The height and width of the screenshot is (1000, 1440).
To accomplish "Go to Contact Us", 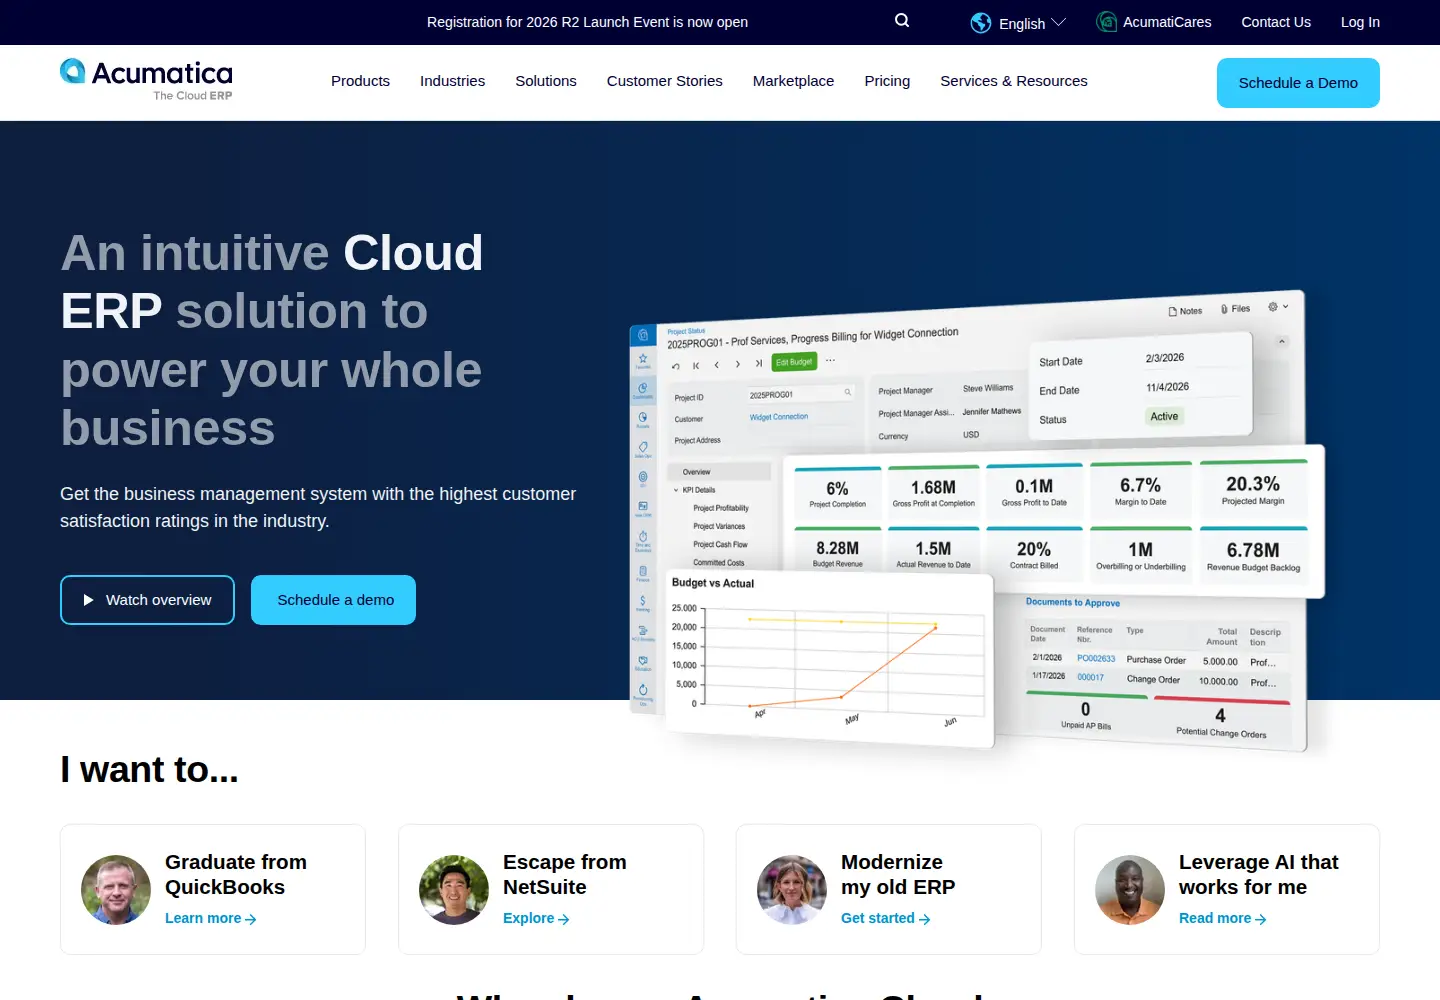I will (x=1276, y=22).
